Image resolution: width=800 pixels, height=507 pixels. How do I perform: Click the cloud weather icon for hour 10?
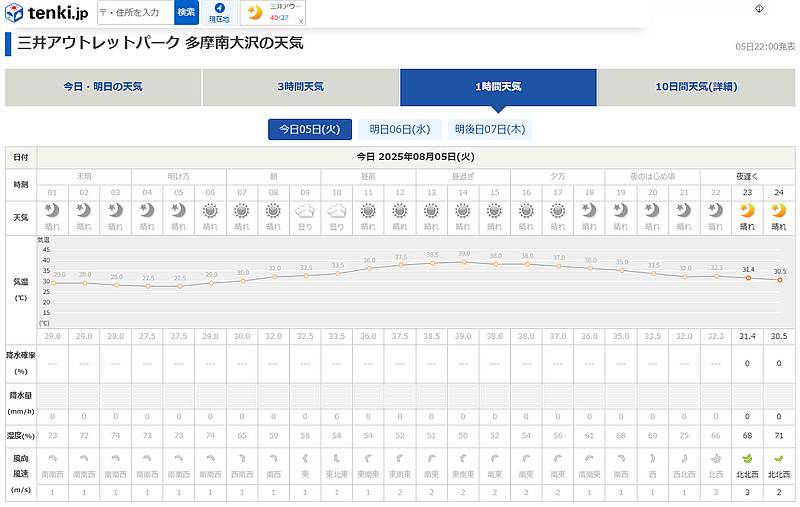point(337,210)
